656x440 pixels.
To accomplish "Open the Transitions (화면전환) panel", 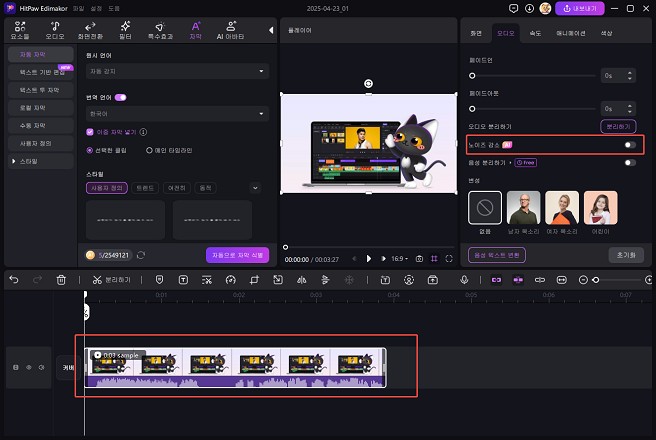I will (90, 30).
